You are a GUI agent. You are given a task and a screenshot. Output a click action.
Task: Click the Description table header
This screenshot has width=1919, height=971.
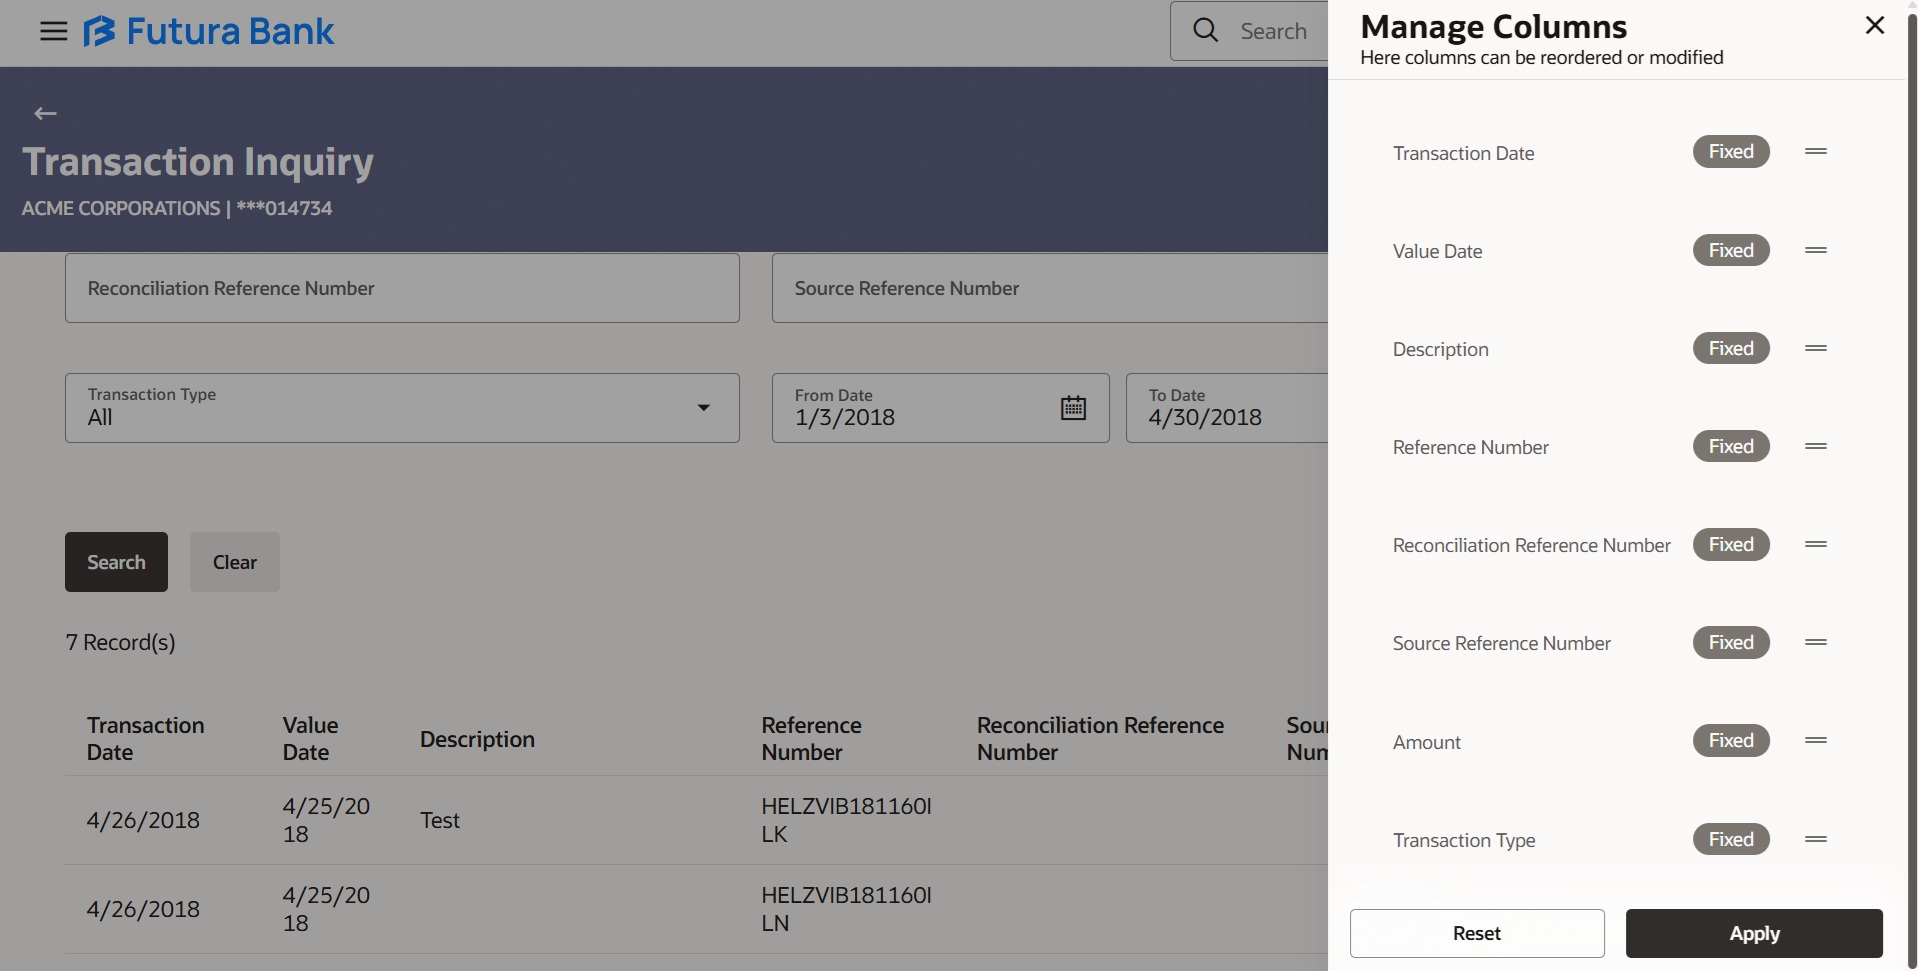coord(477,739)
